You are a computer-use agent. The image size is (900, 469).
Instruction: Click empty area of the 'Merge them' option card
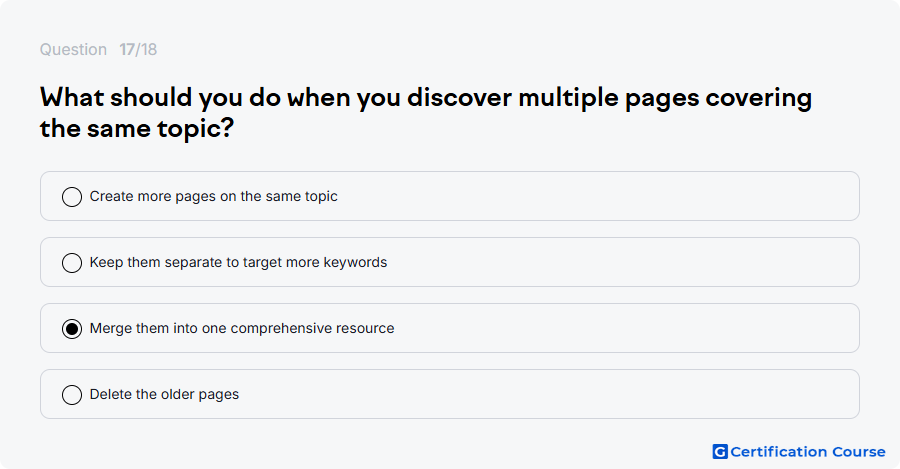pyautogui.click(x=626, y=328)
